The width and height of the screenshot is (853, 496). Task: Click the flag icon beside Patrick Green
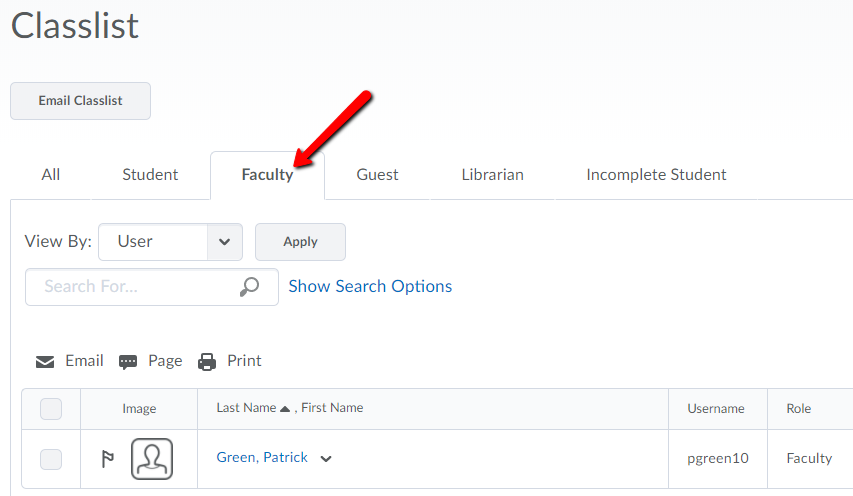click(107, 459)
